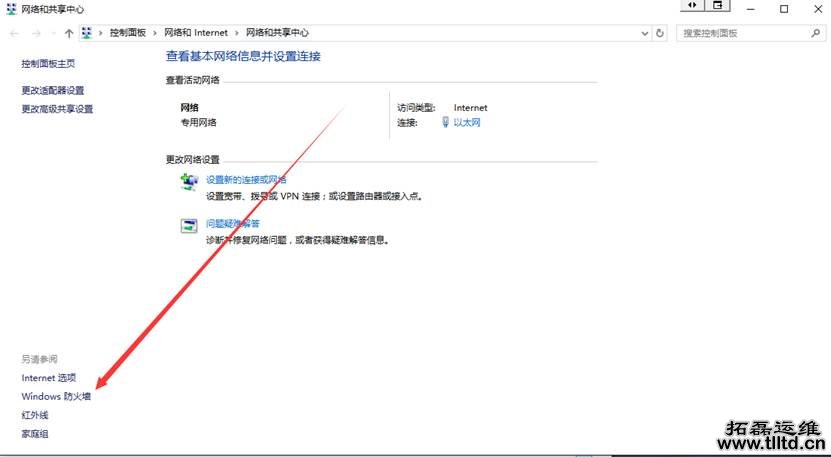
Task: Refresh the control panel page
Action: (660, 33)
